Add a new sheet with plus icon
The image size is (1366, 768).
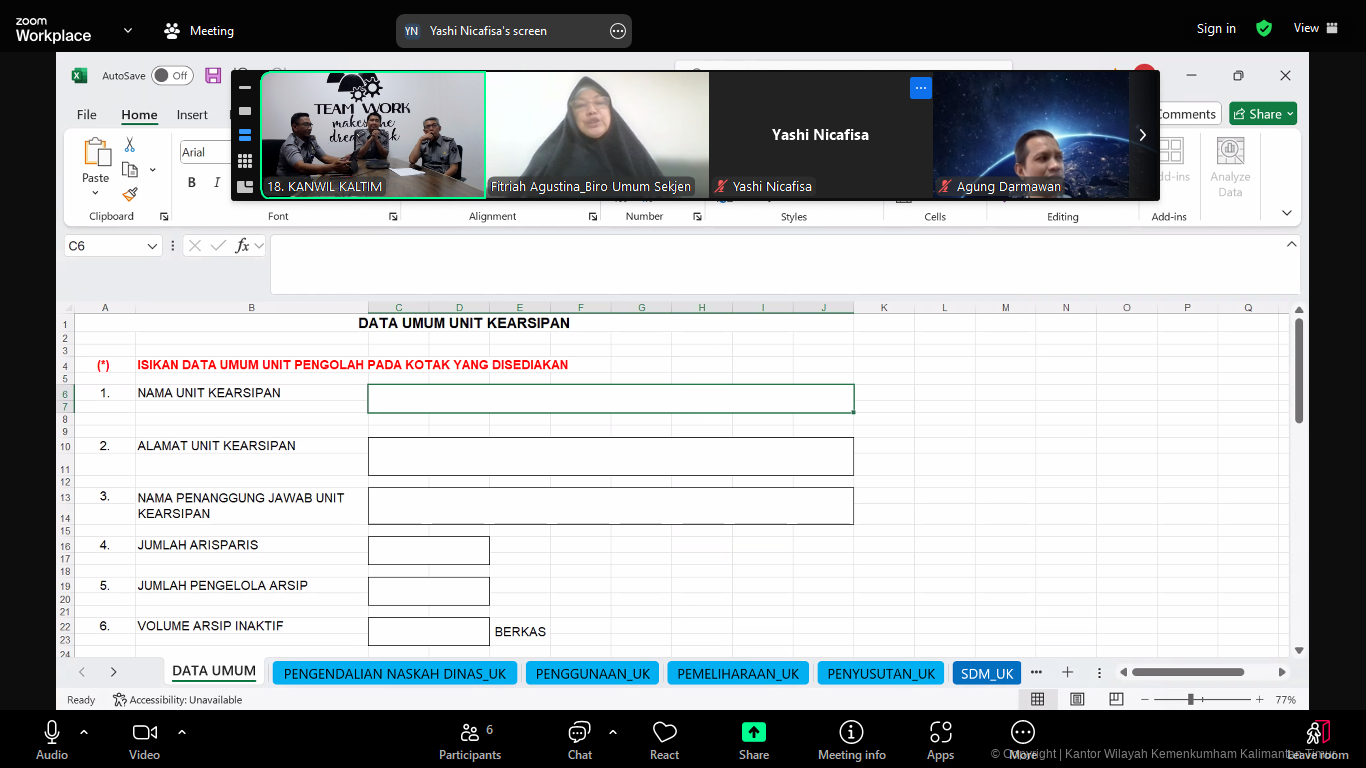(1067, 673)
